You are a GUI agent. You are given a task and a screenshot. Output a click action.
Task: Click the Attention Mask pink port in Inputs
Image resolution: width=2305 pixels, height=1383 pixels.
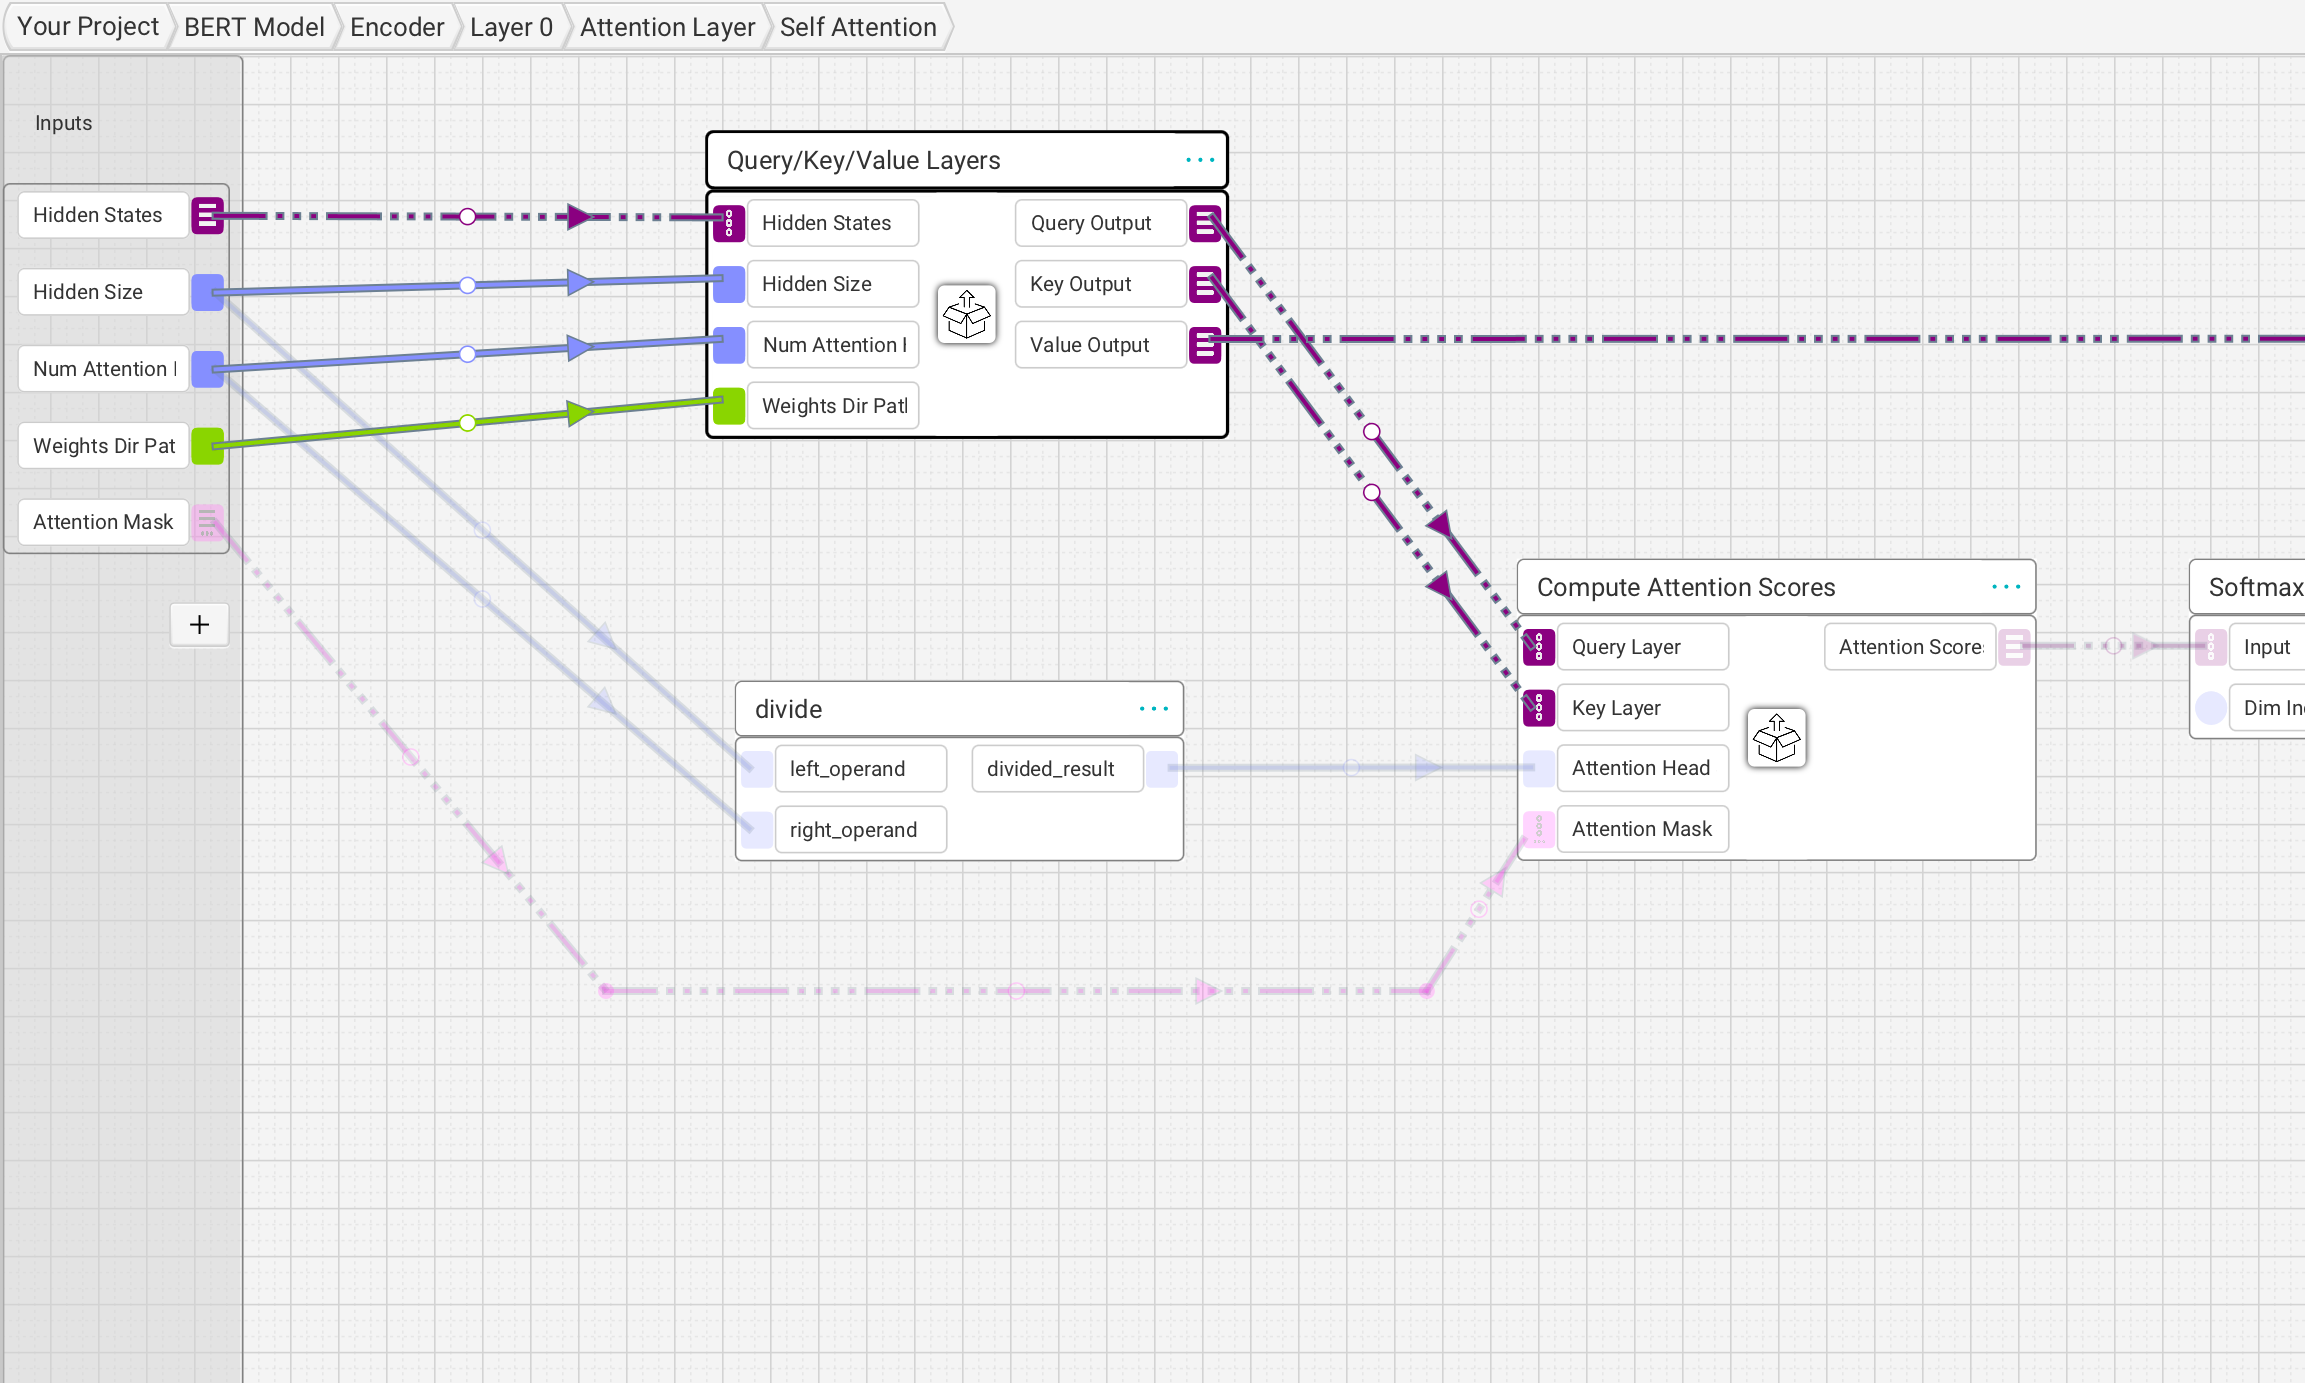207,522
